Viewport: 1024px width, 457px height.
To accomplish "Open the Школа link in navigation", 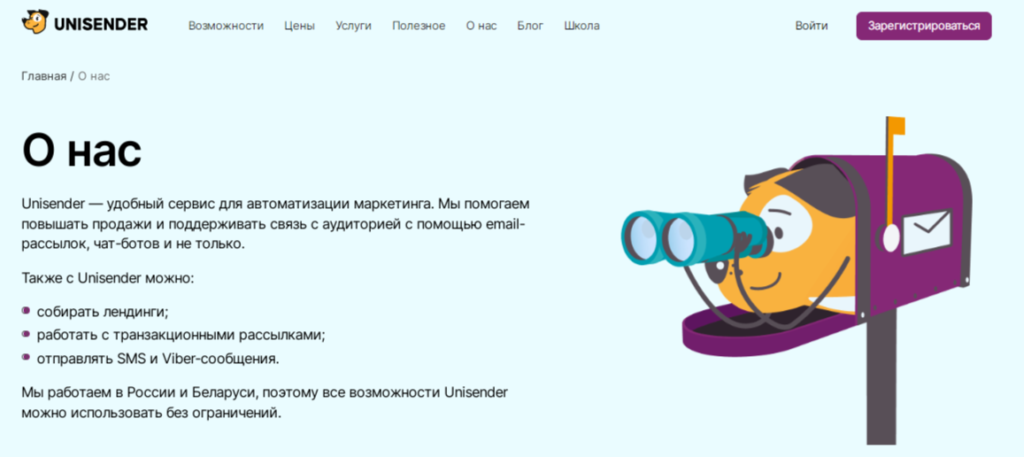I will 582,26.
